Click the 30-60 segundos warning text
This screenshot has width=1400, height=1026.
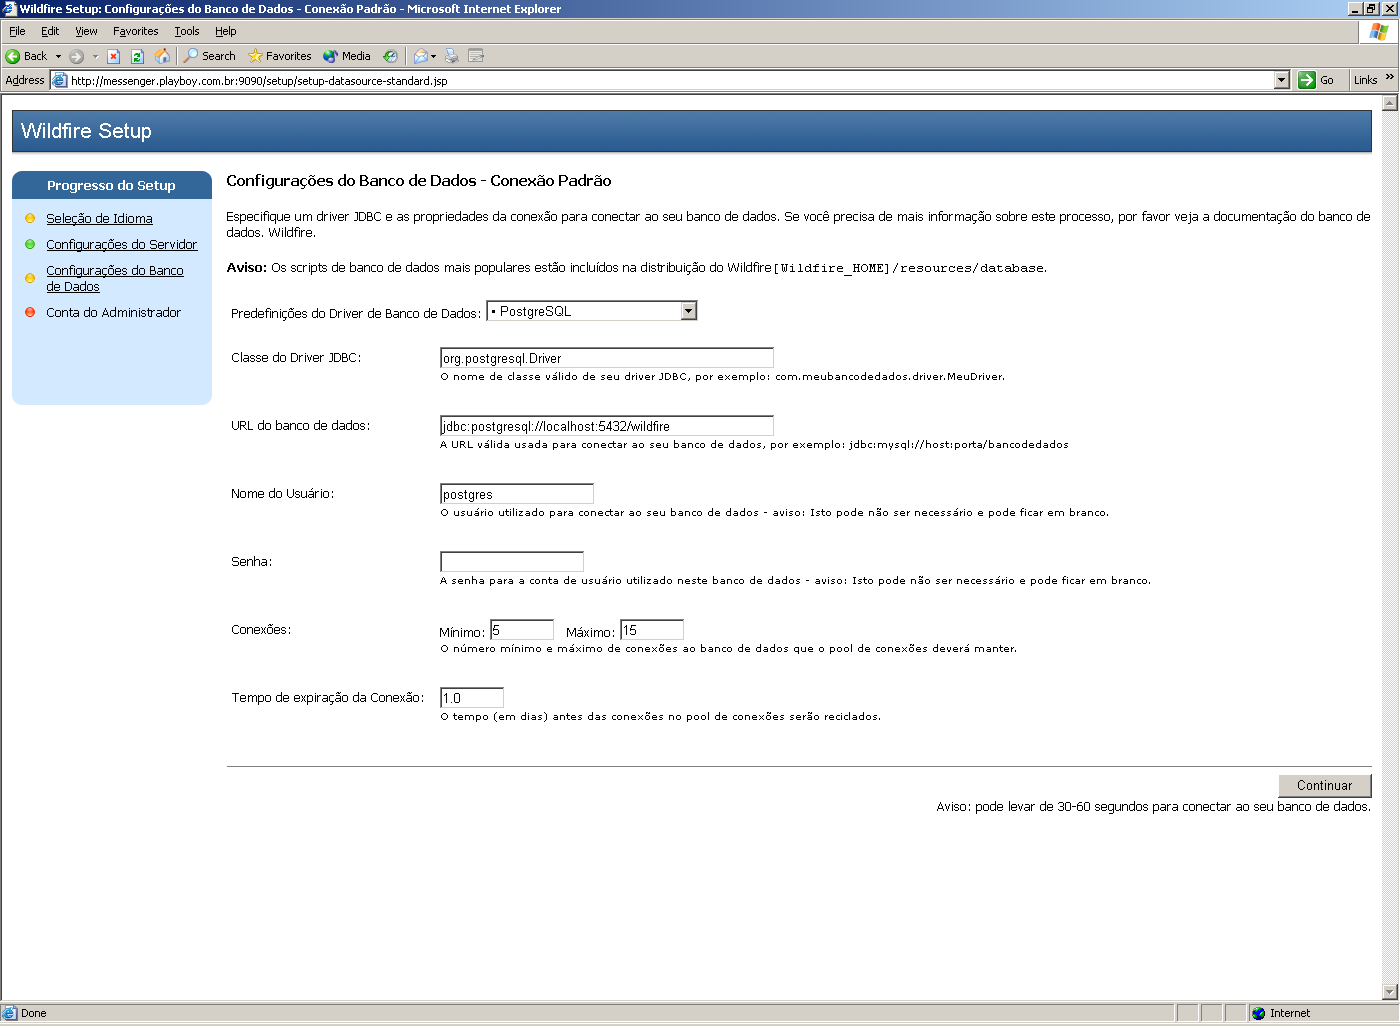pyautogui.click(x=1153, y=806)
